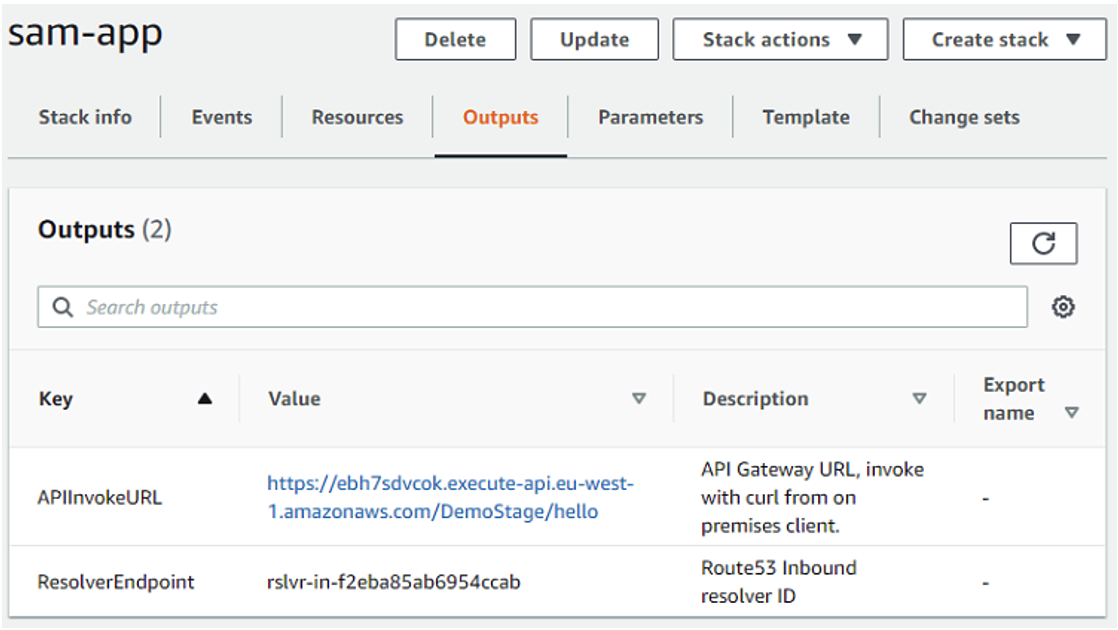1118x630 pixels.
Task: Click the Value column sort icon
Action: [637, 398]
